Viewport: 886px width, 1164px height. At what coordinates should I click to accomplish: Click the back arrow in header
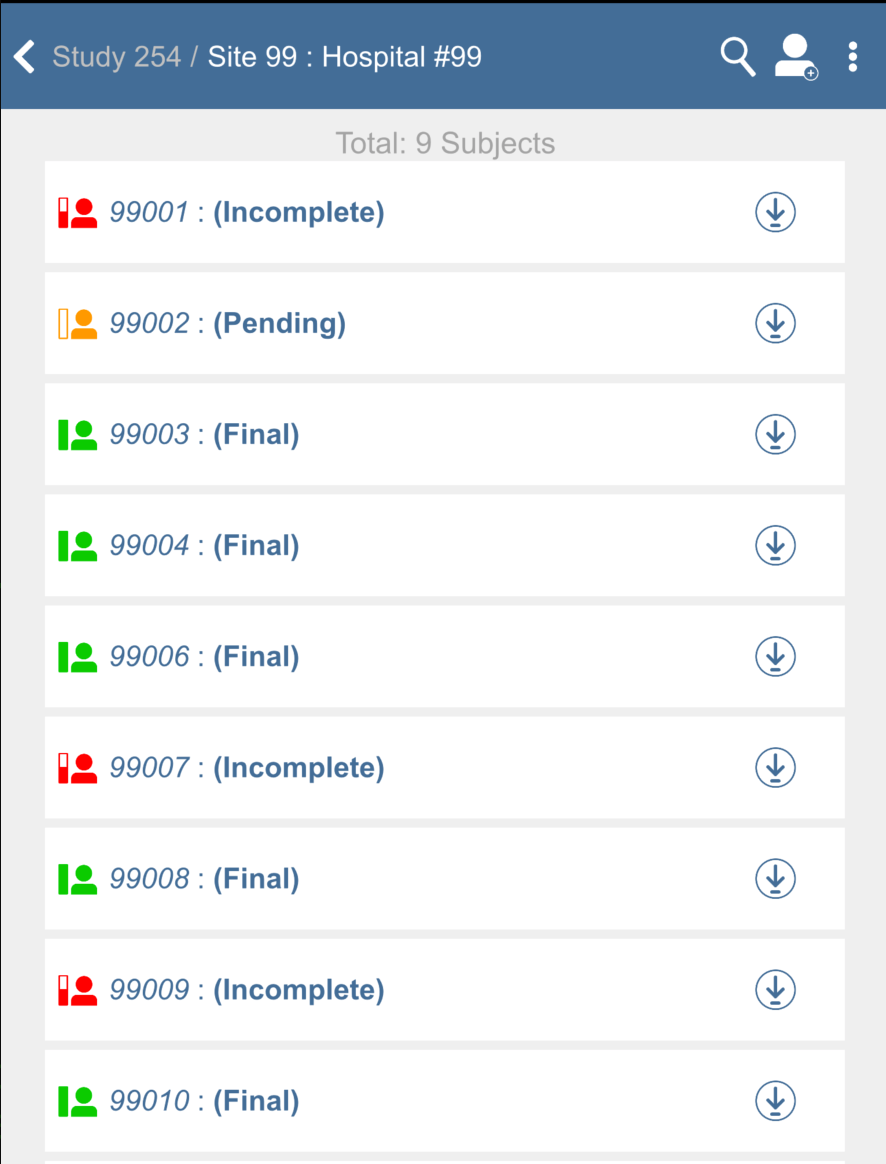(x=25, y=57)
